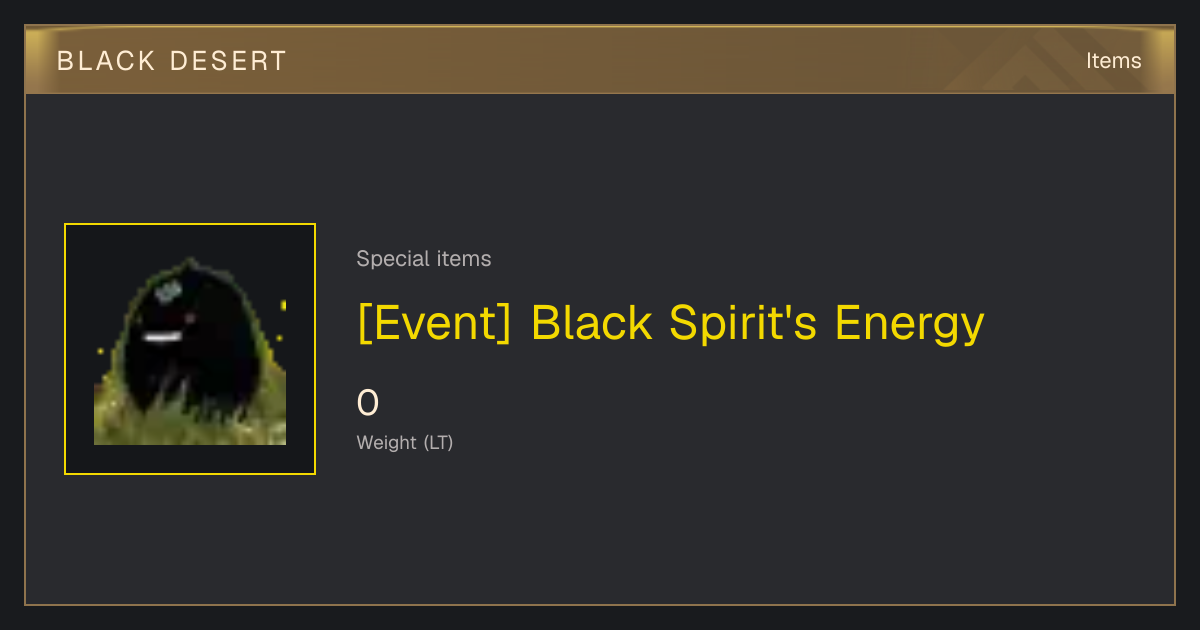Click the (LT) unit text
1200x630 pixels.
click(x=438, y=442)
